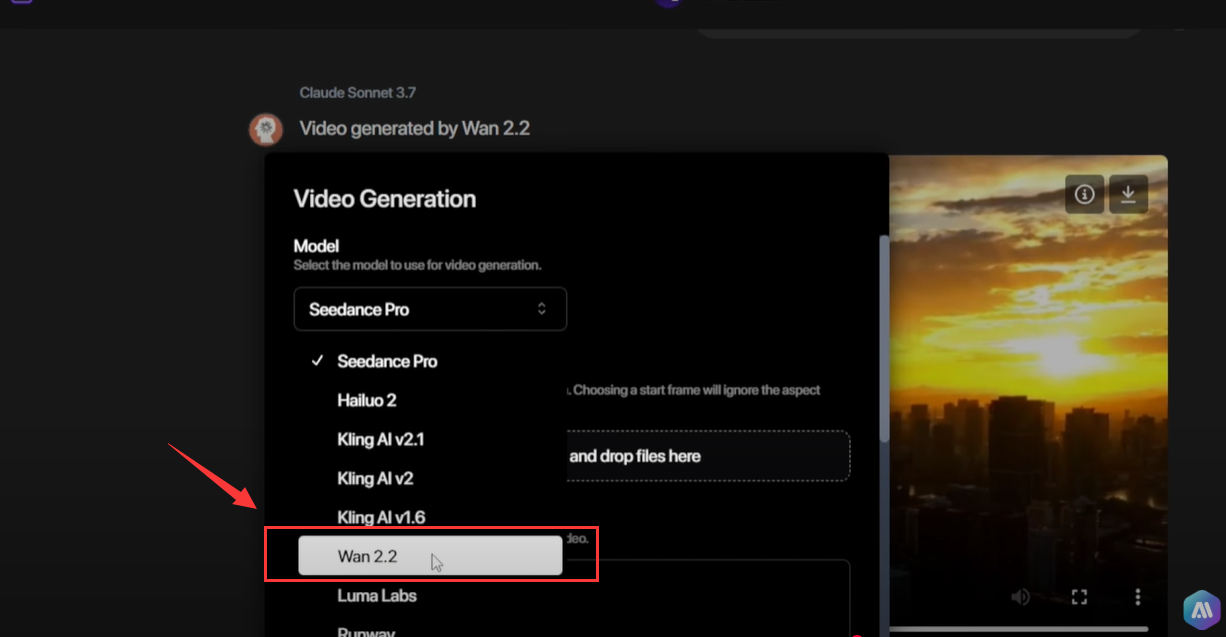Toggle the video volume icon
1226x637 pixels.
point(1020,597)
